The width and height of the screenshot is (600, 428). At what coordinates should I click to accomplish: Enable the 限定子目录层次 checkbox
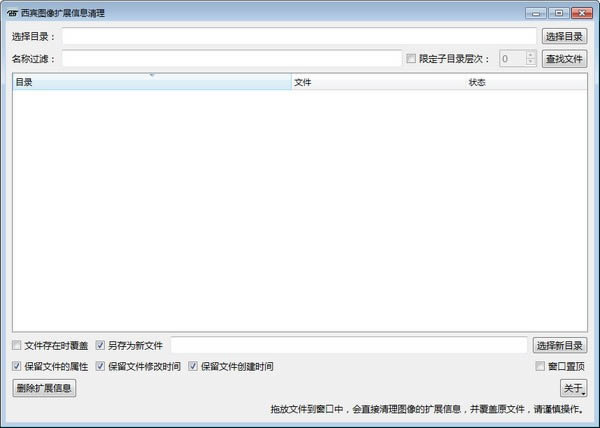click(412, 59)
